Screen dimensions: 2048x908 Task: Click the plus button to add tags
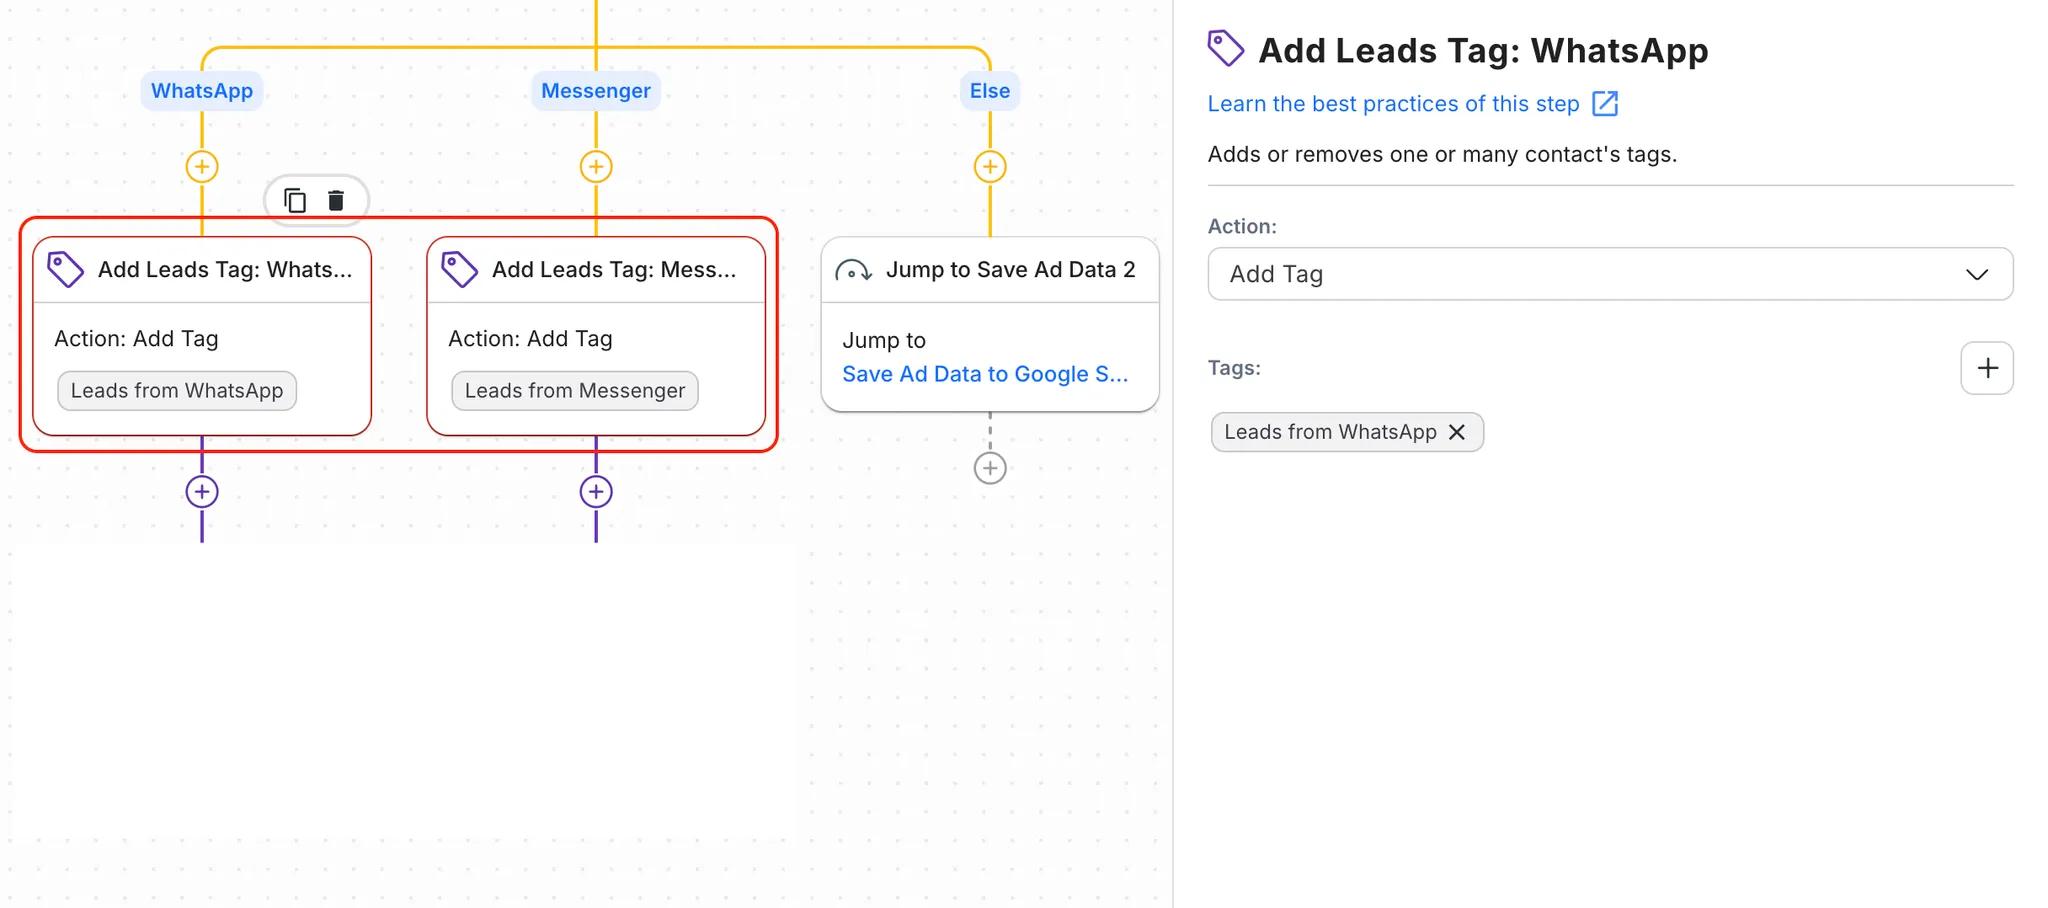tap(1986, 368)
